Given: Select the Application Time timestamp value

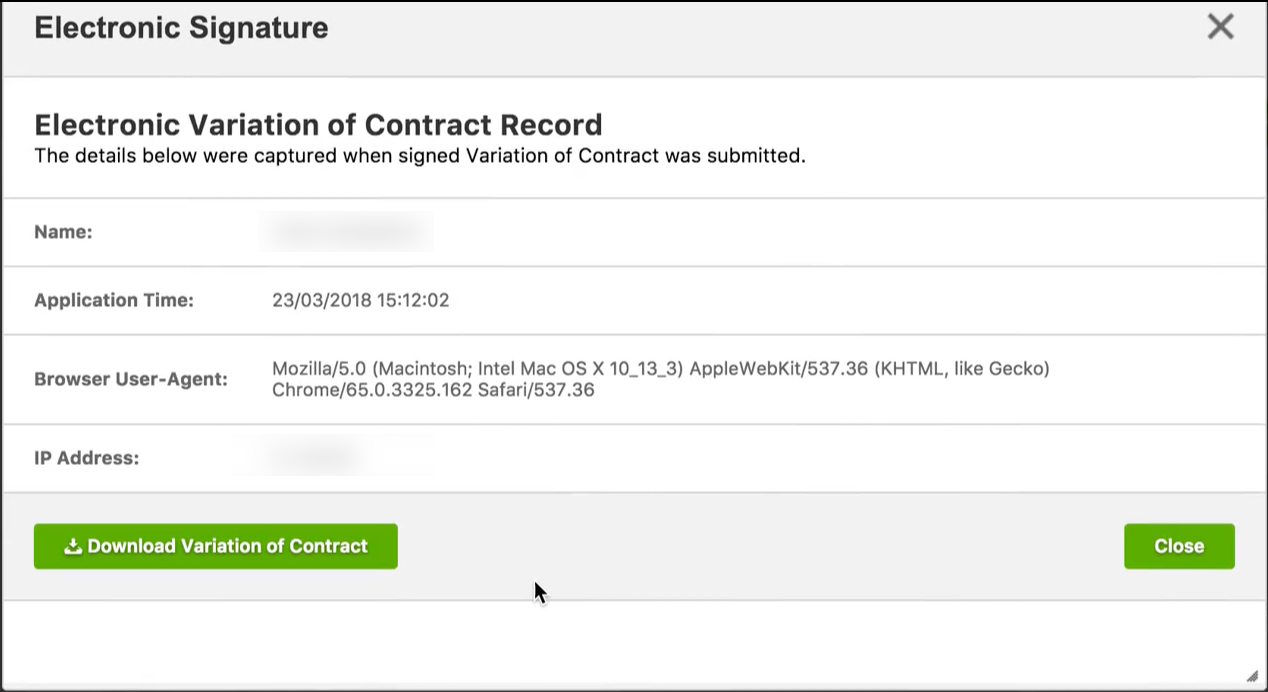Looking at the screenshot, I should [361, 300].
